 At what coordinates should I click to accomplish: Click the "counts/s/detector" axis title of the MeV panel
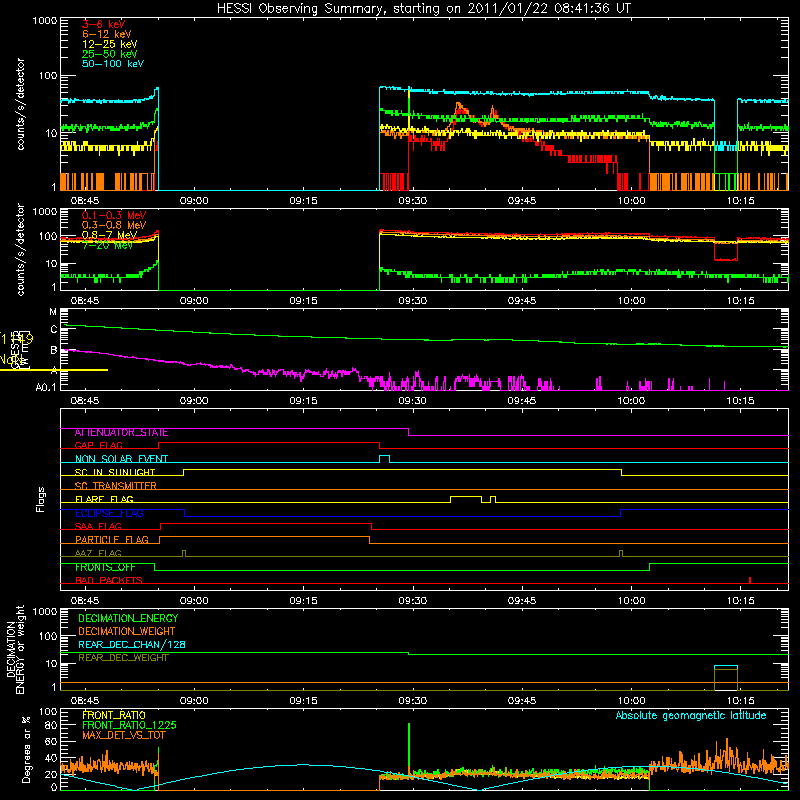pos(20,249)
